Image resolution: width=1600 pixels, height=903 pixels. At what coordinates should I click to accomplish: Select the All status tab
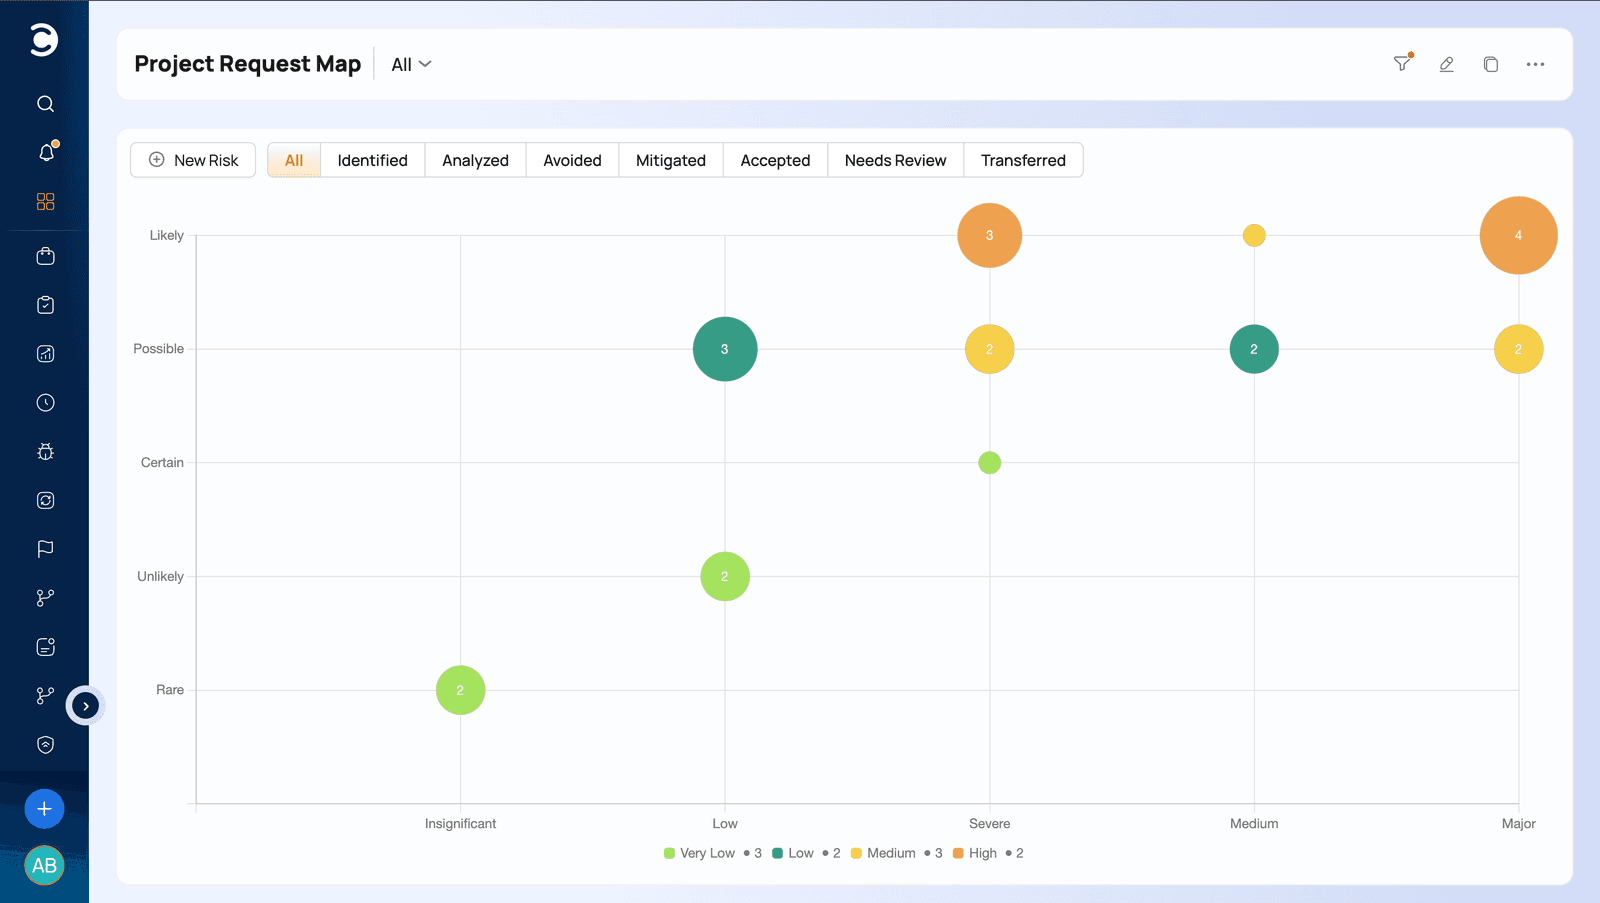tap(294, 160)
